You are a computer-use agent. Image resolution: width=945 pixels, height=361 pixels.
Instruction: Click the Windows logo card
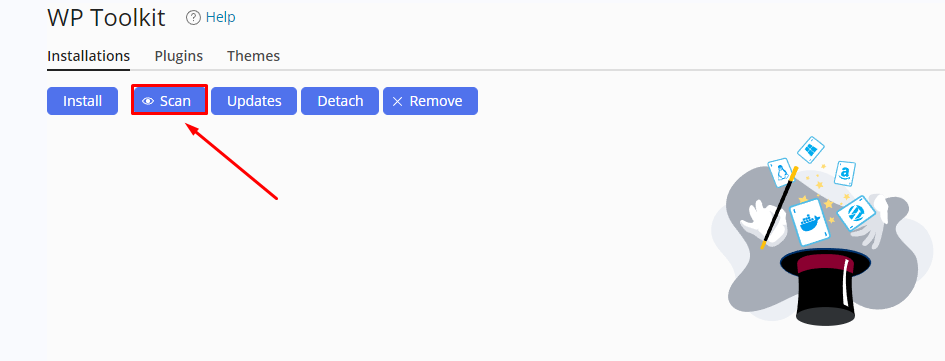point(811,150)
